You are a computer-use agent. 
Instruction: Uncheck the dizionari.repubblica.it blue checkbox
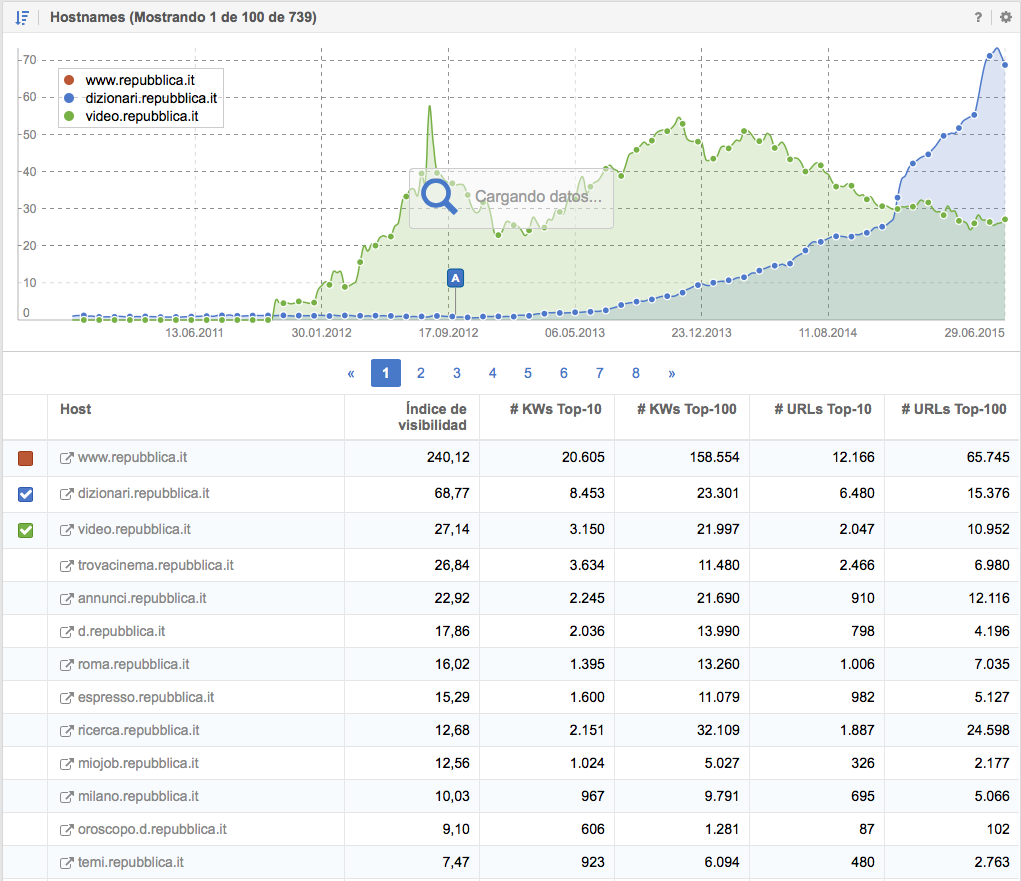26,494
